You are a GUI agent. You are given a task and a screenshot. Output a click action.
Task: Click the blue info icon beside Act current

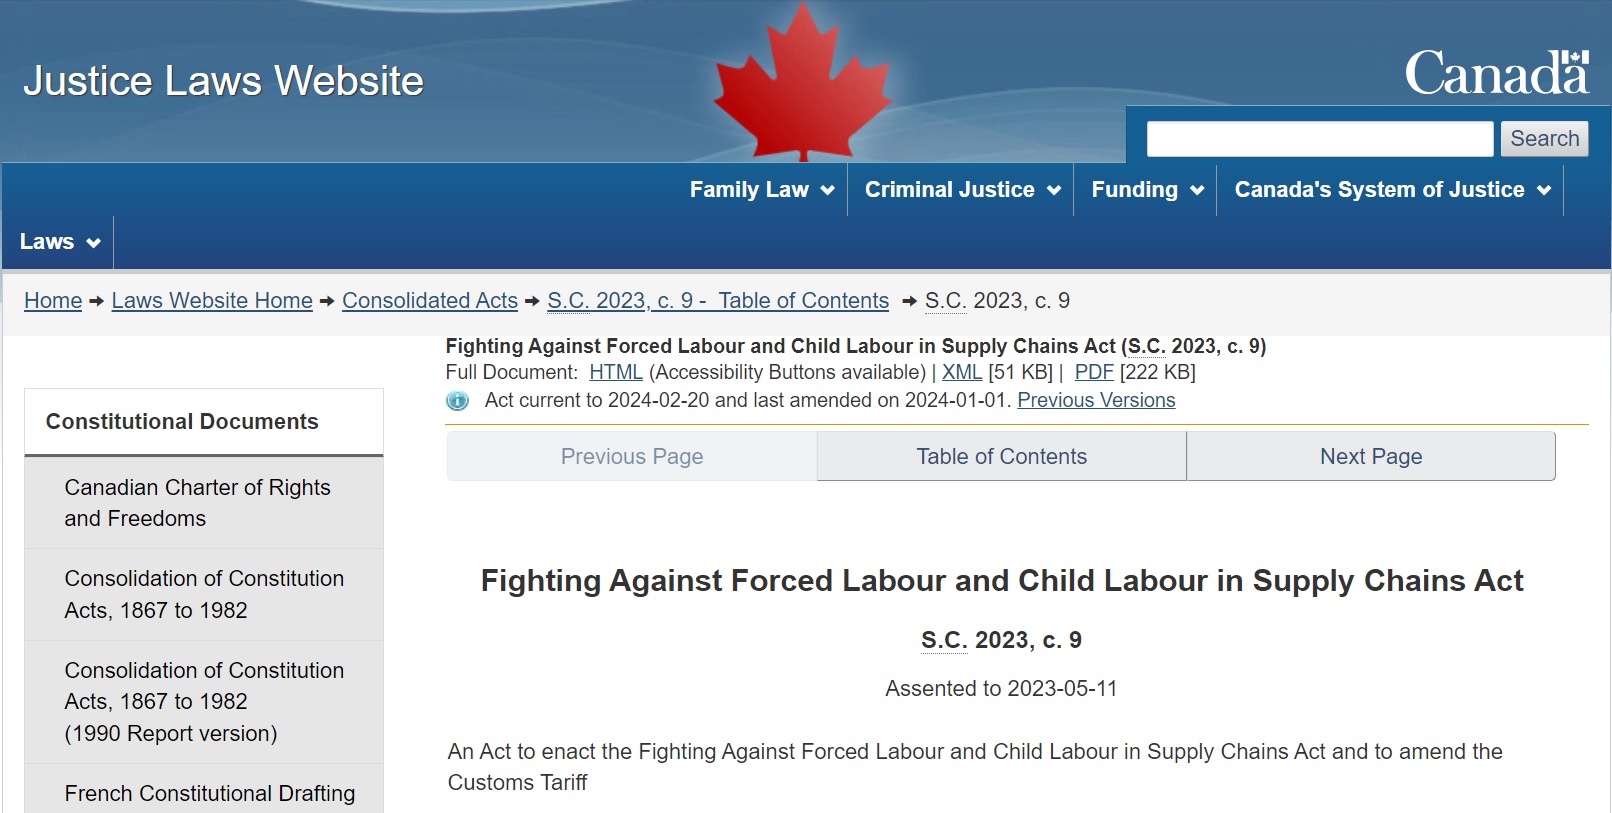click(457, 401)
